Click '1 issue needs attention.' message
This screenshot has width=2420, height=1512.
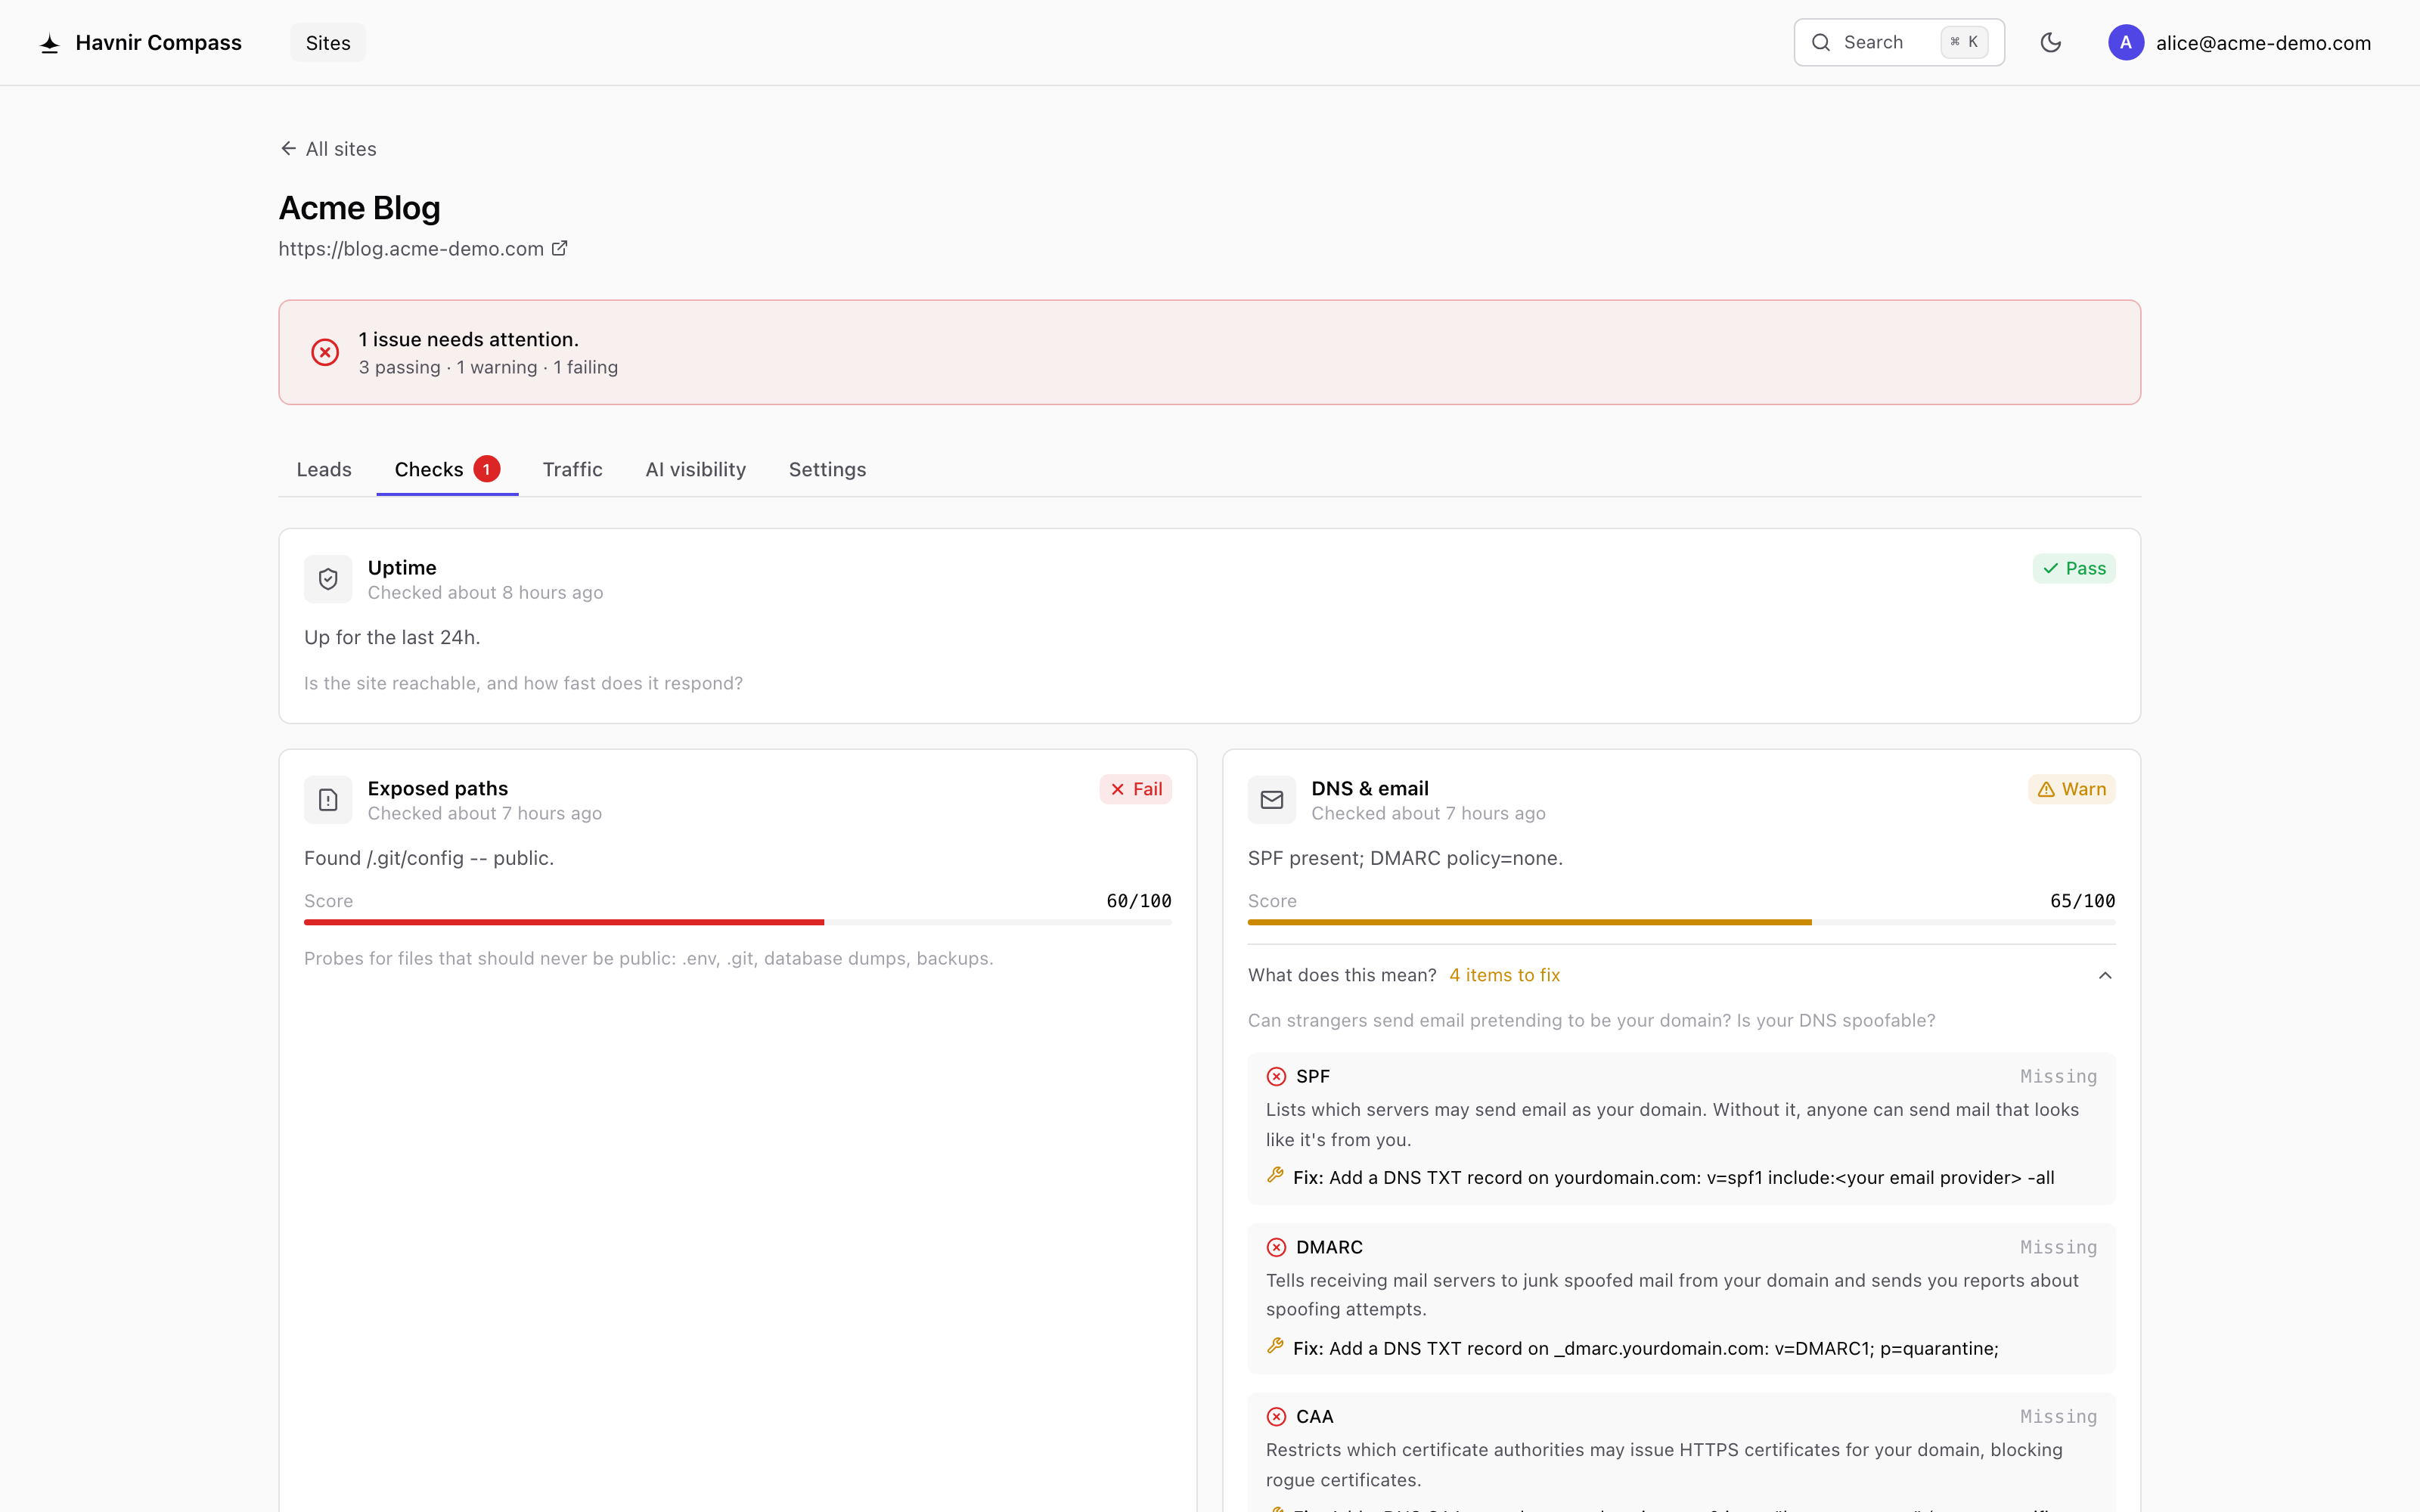coord(469,340)
